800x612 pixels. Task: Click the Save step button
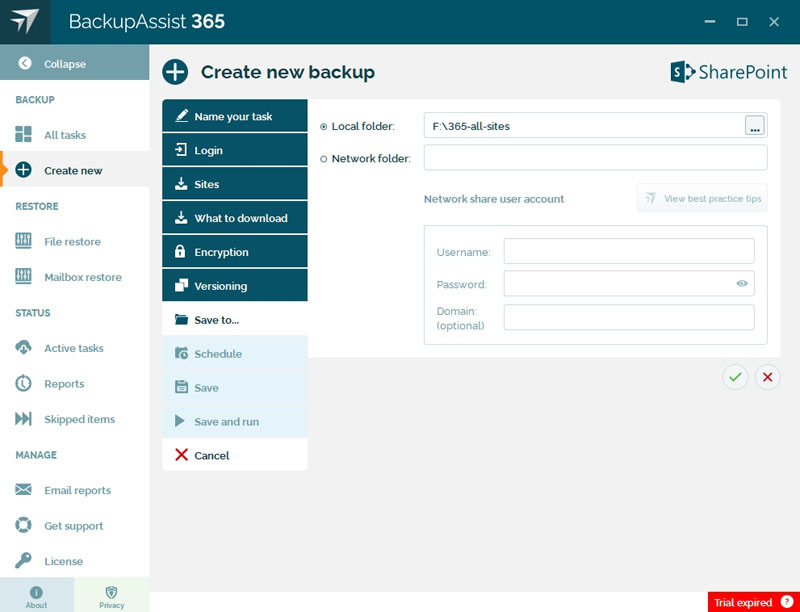pos(235,387)
